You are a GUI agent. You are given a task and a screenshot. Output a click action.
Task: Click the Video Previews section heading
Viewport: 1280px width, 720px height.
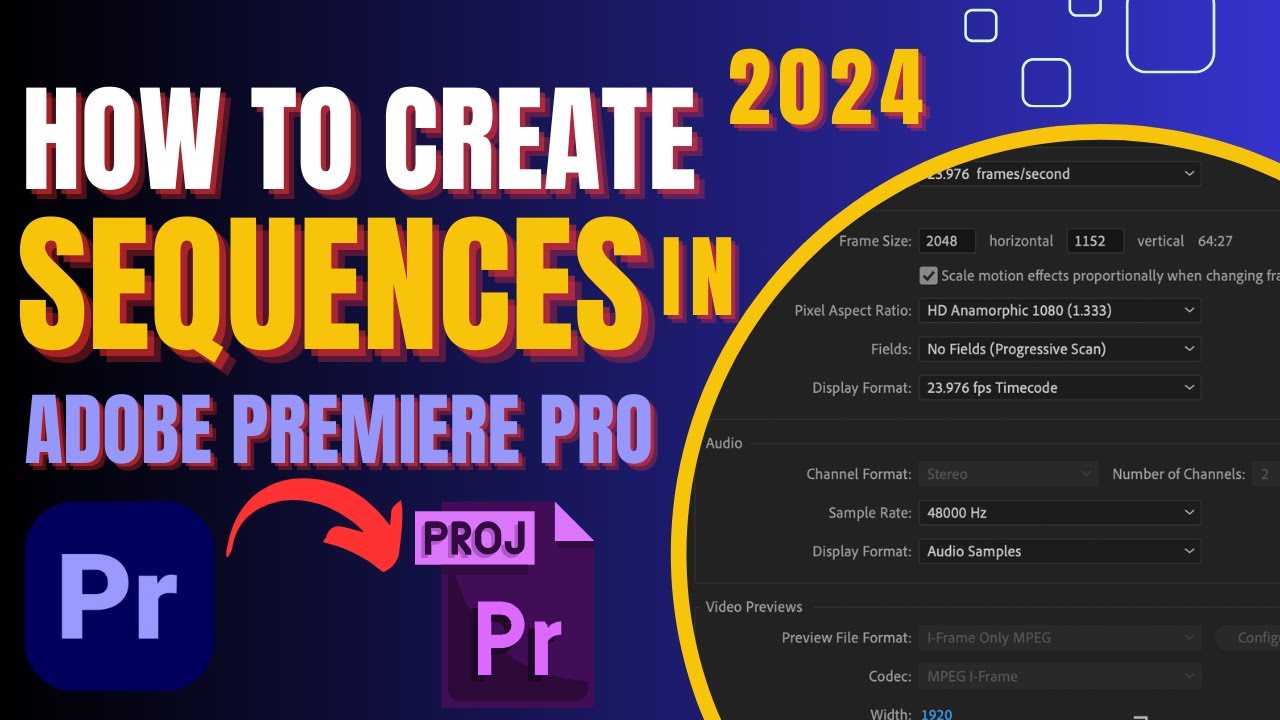tap(754, 606)
